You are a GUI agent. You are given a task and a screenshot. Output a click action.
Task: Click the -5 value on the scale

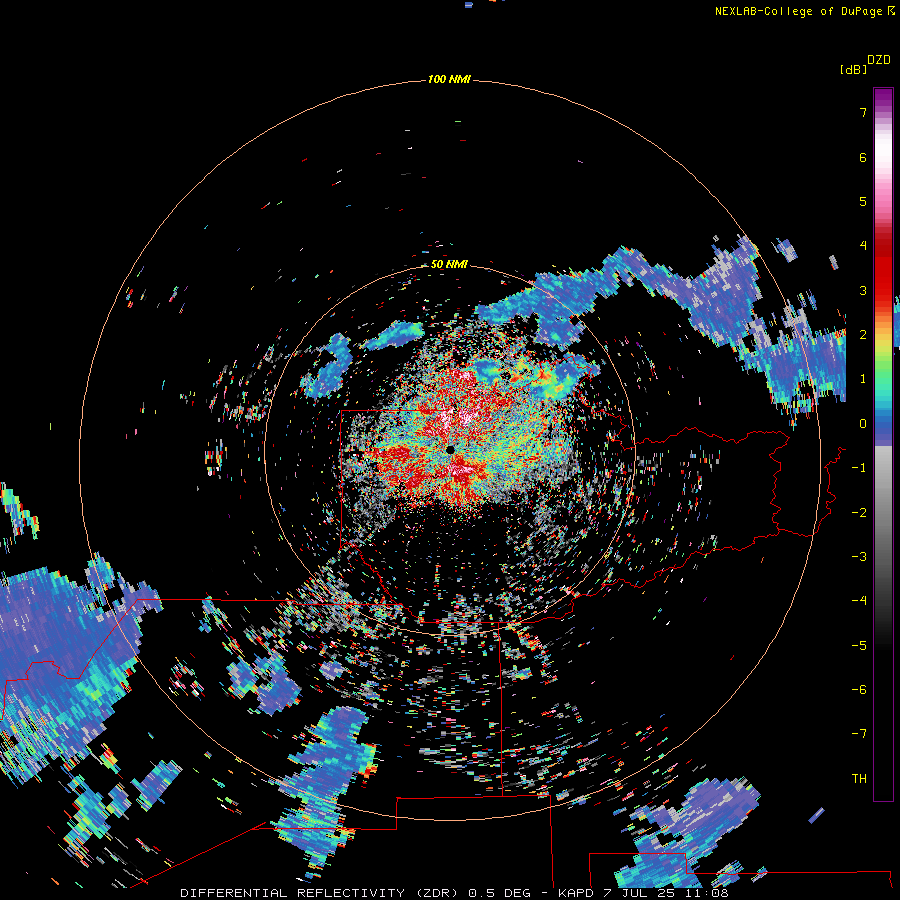859,646
